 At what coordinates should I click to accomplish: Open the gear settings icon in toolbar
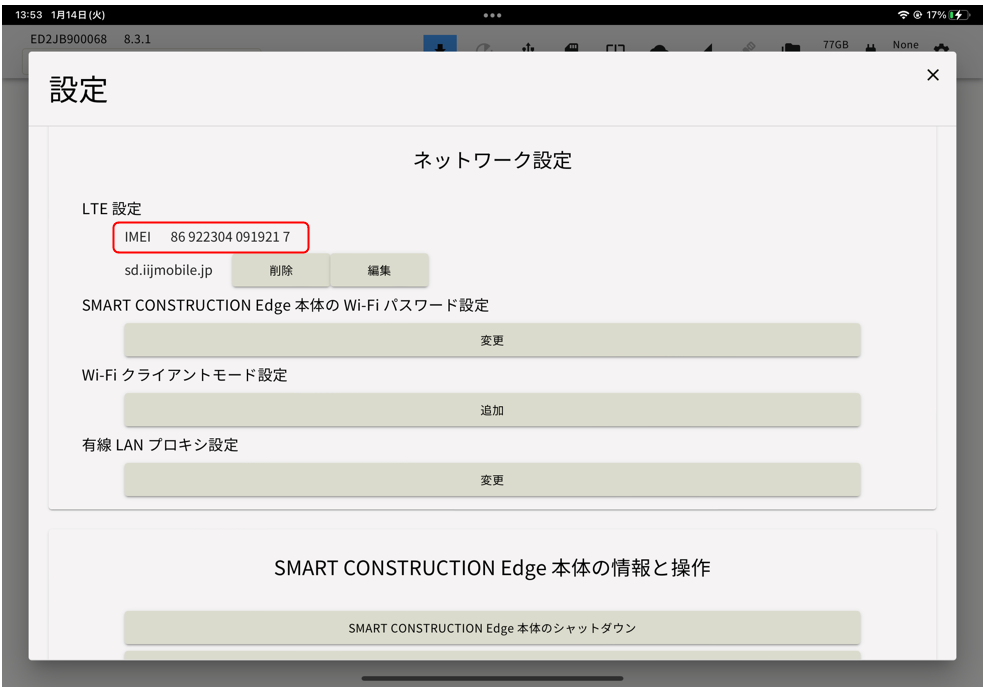click(940, 47)
